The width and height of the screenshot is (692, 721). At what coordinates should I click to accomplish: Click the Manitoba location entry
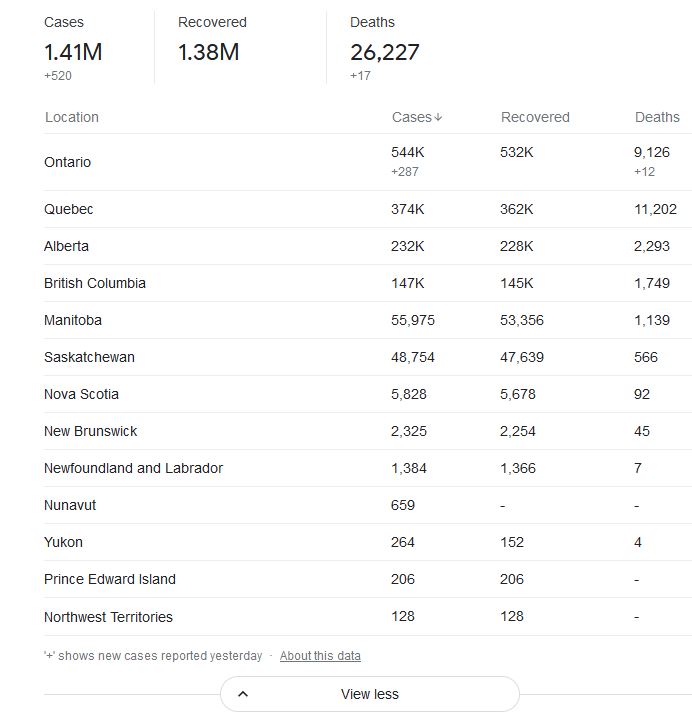point(73,320)
